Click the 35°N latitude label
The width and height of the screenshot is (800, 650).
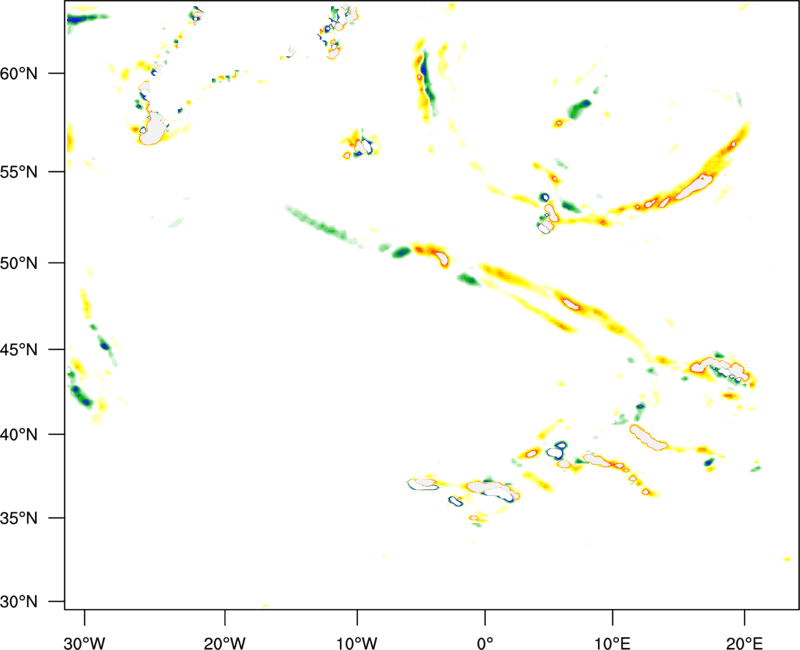pos(19,518)
